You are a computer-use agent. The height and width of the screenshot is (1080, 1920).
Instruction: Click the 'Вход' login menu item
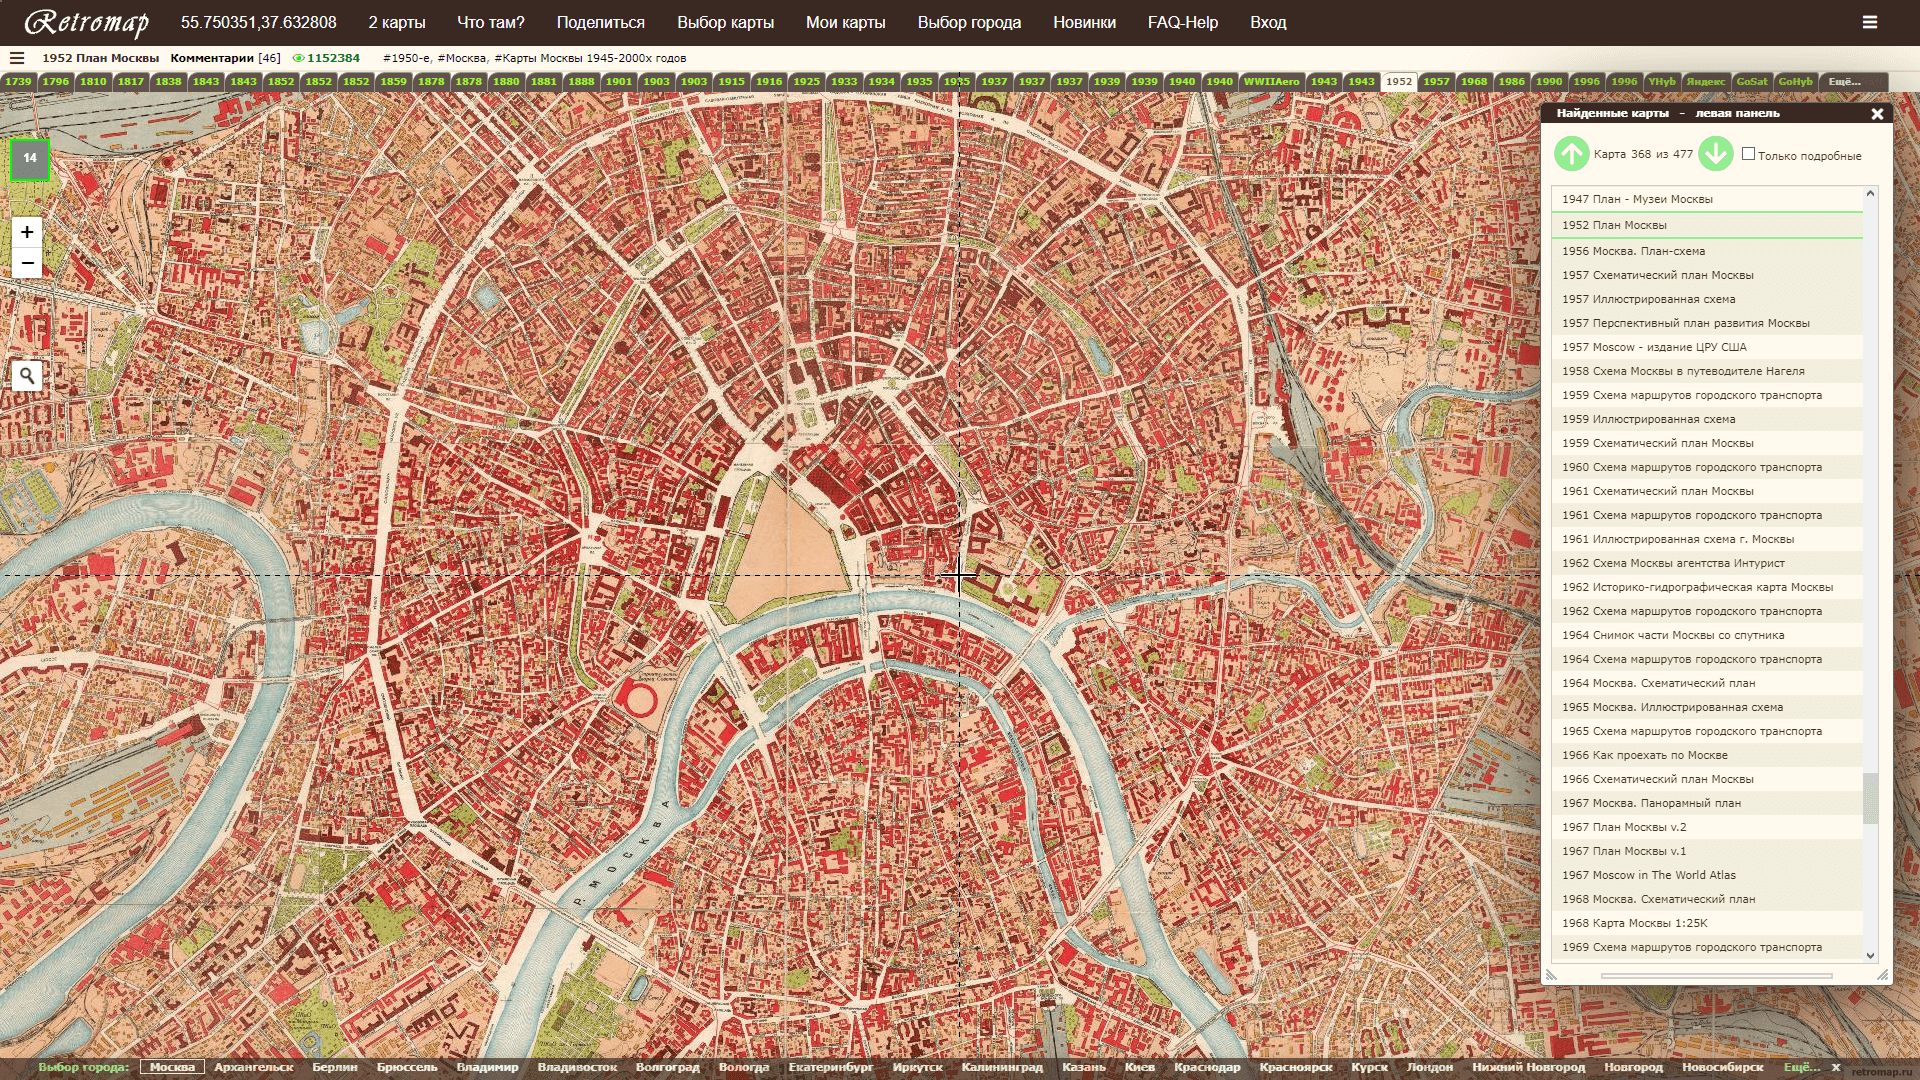point(1267,22)
